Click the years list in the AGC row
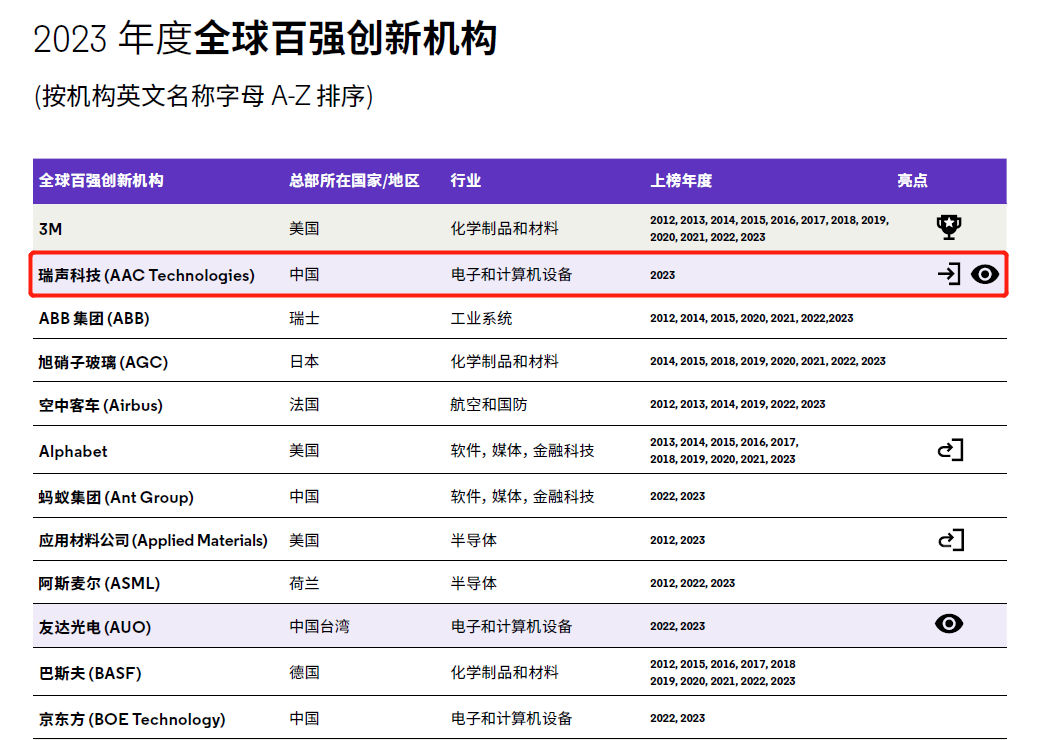 pyautogui.click(x=768, y=361)
